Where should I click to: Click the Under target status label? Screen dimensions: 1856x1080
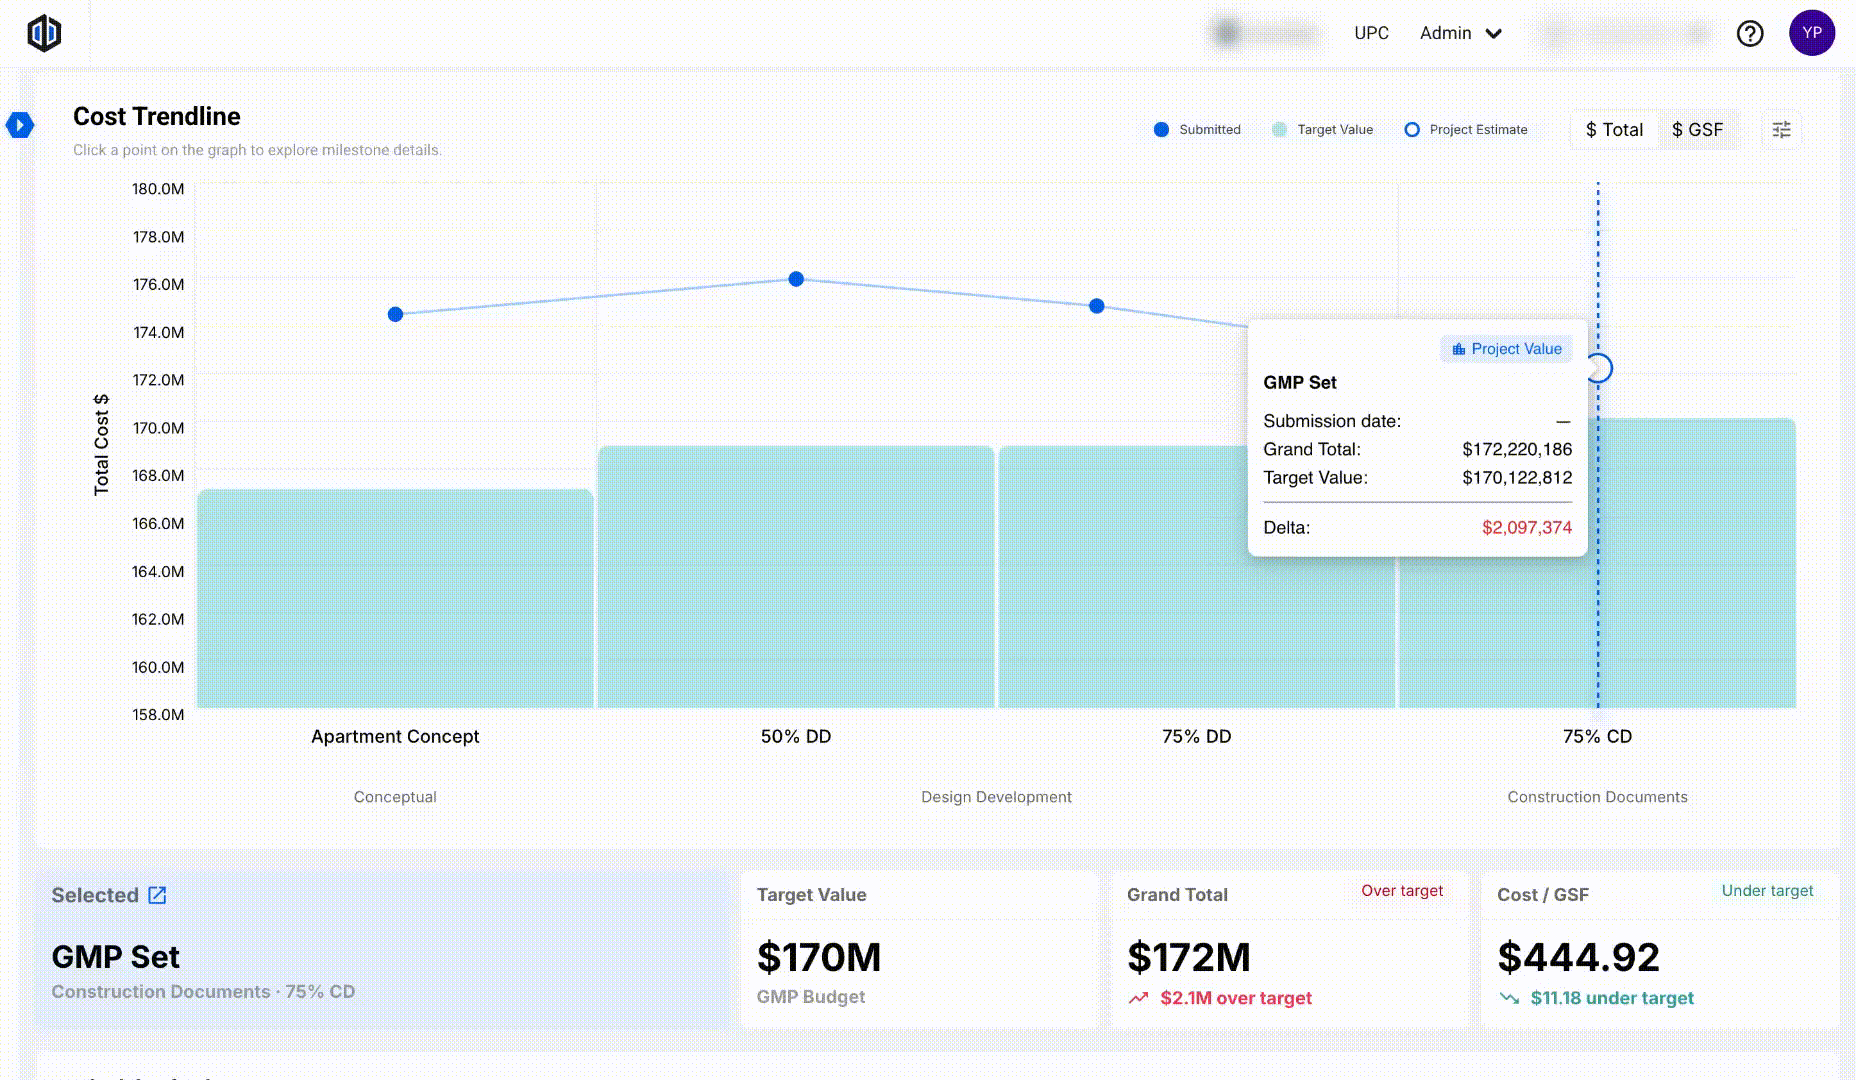pos(1767,891)
